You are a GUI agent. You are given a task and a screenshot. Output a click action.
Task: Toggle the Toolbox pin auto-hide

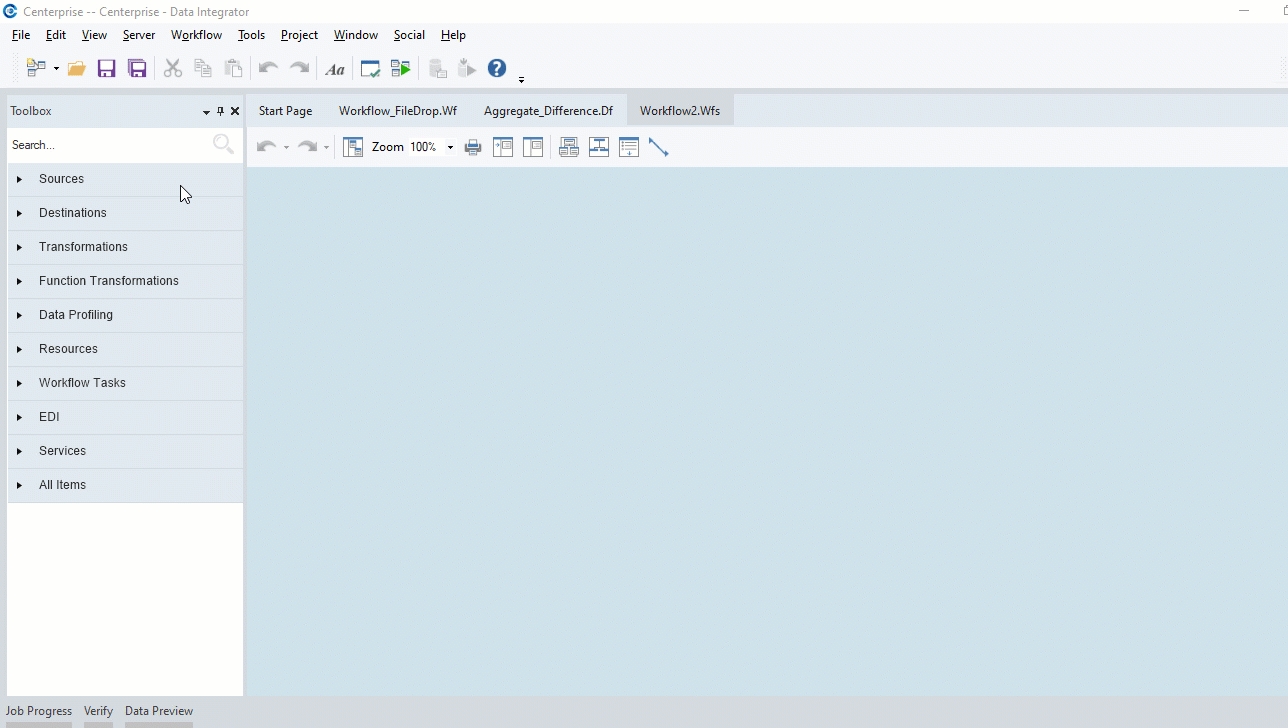point(221,111)
